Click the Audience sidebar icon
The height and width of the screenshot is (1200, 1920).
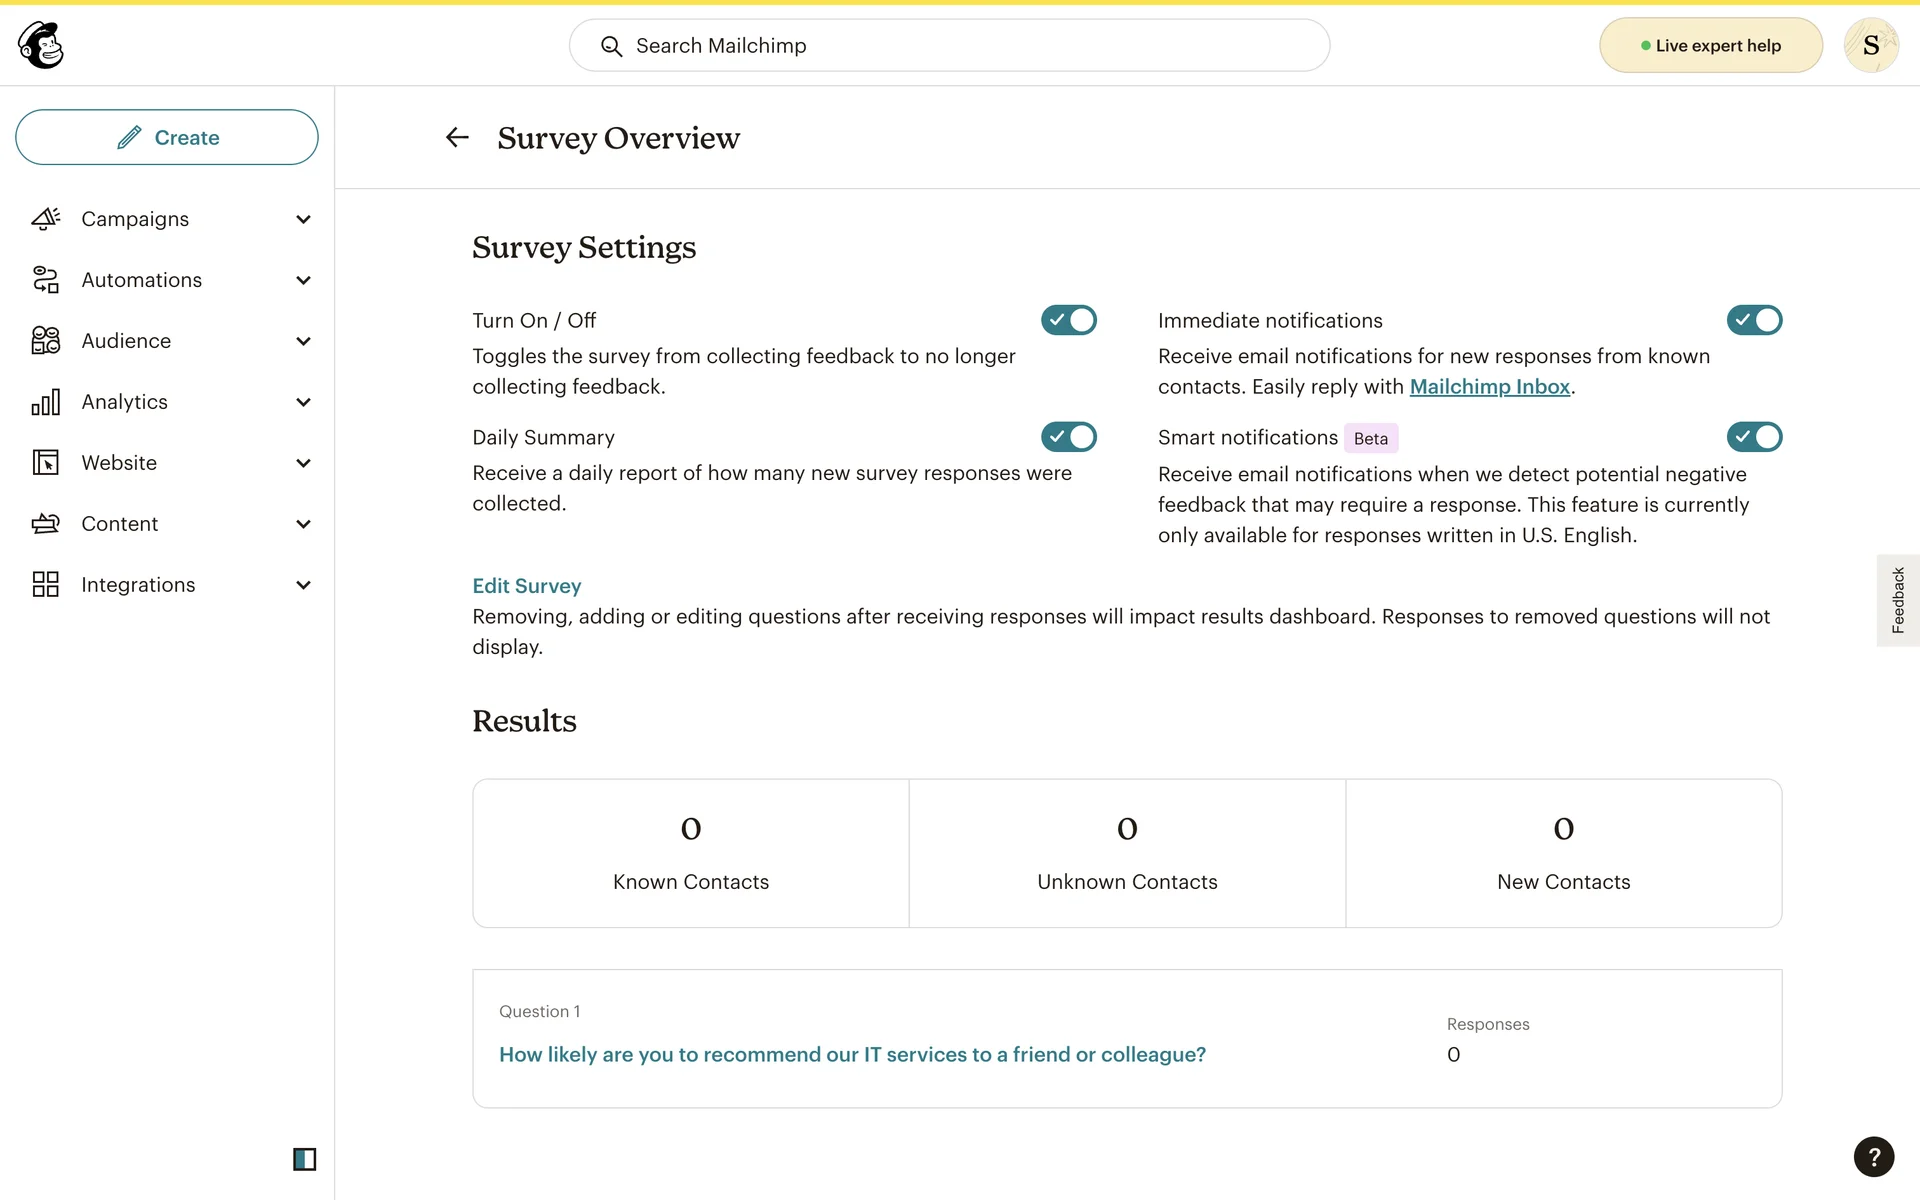[46, 341]
